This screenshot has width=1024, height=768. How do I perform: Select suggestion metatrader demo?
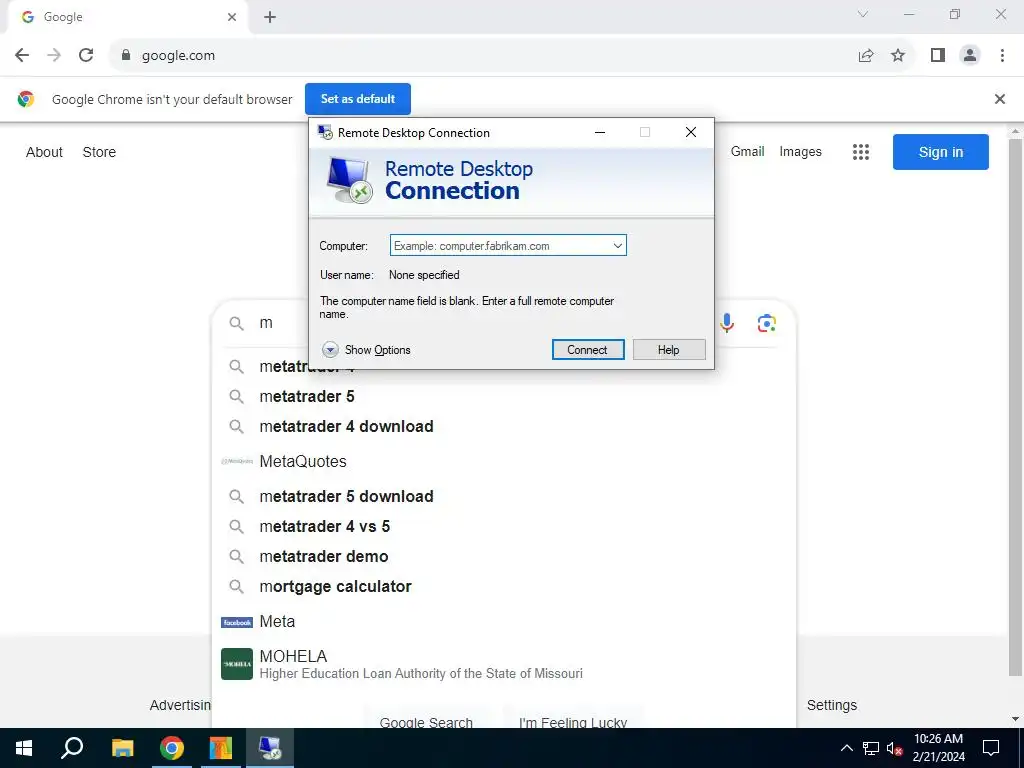click(504, 556)
